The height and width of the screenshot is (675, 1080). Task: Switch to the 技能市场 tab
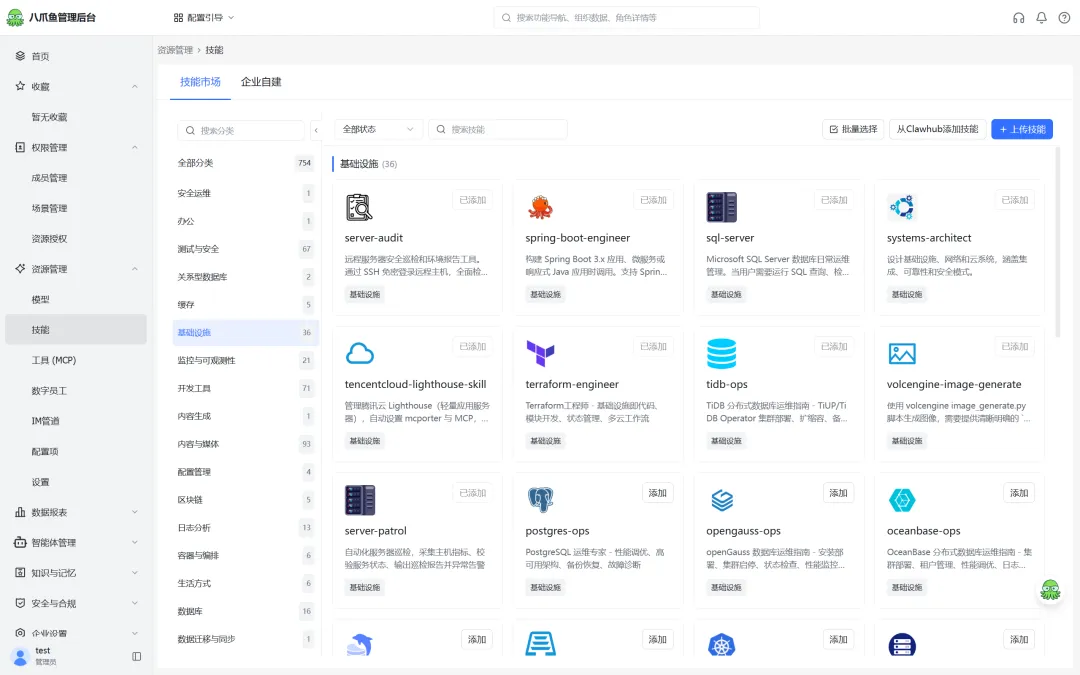click(200, 82)
